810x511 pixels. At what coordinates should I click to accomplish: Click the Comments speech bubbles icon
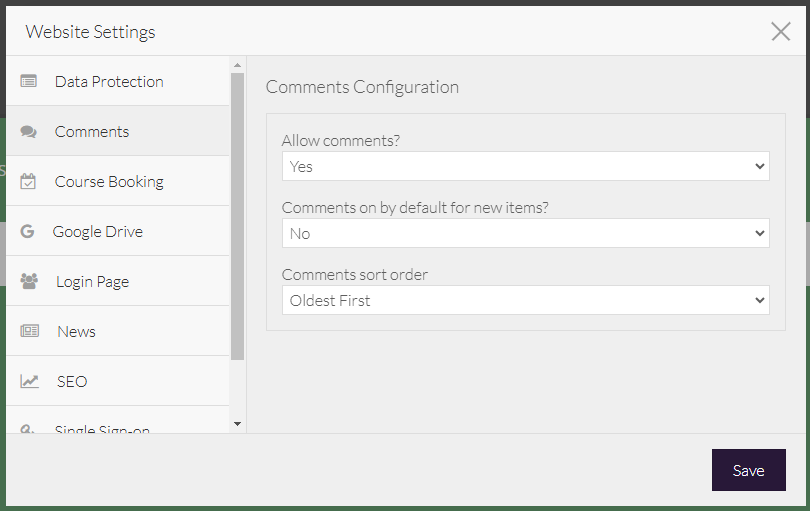tap(29, 131)
